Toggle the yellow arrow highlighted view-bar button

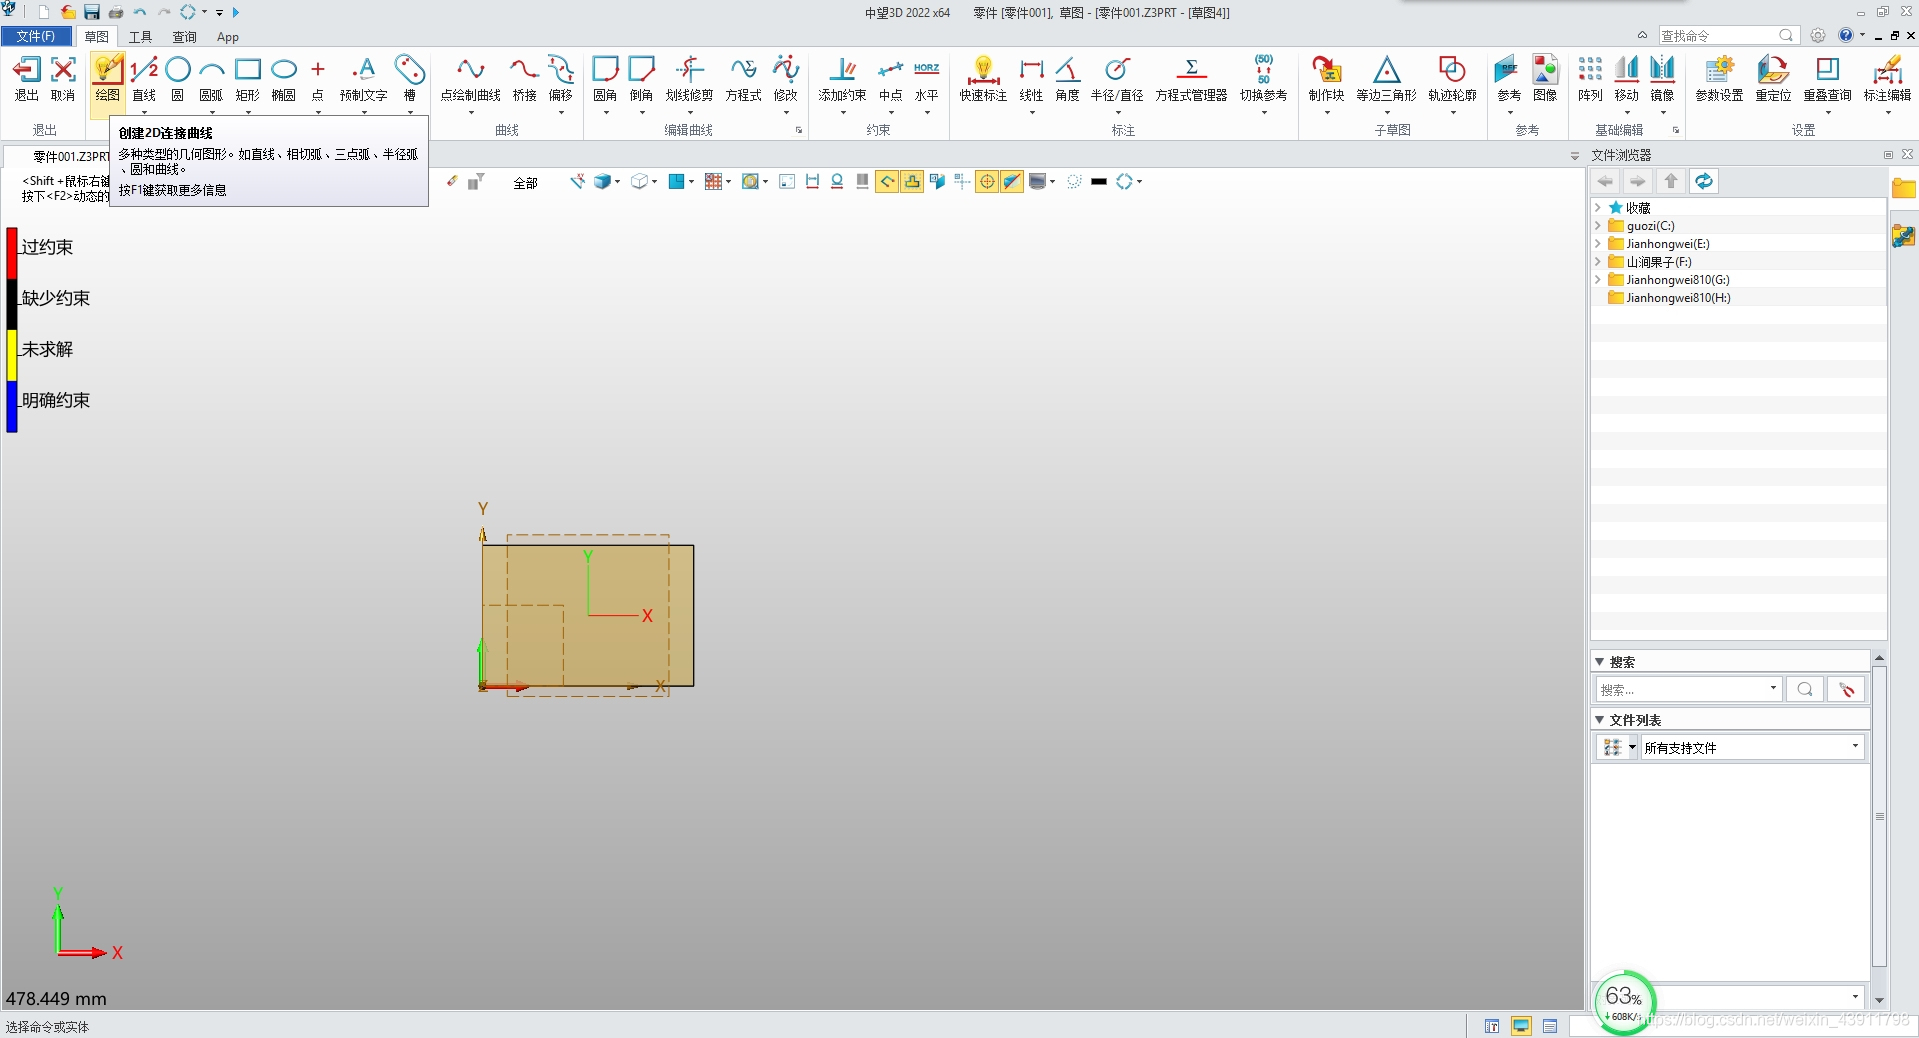click(x=887, y=181)
